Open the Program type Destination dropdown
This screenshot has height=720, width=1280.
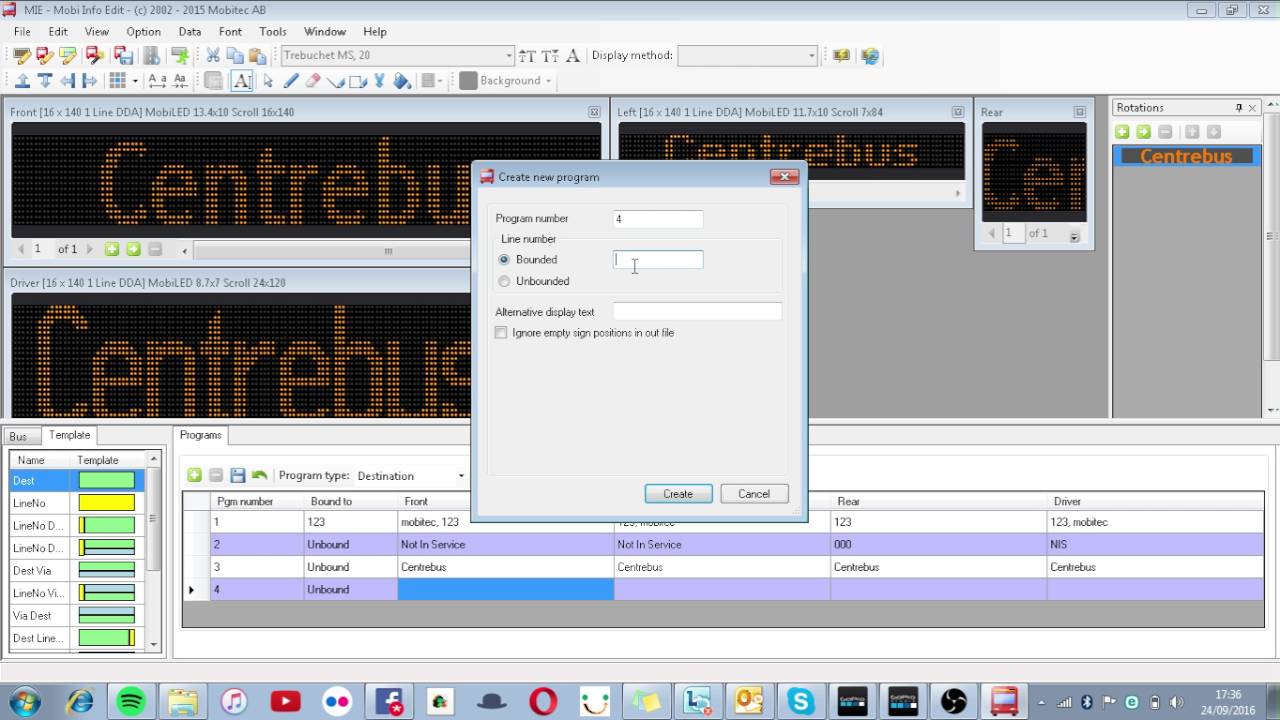click(x=461, y=476)
